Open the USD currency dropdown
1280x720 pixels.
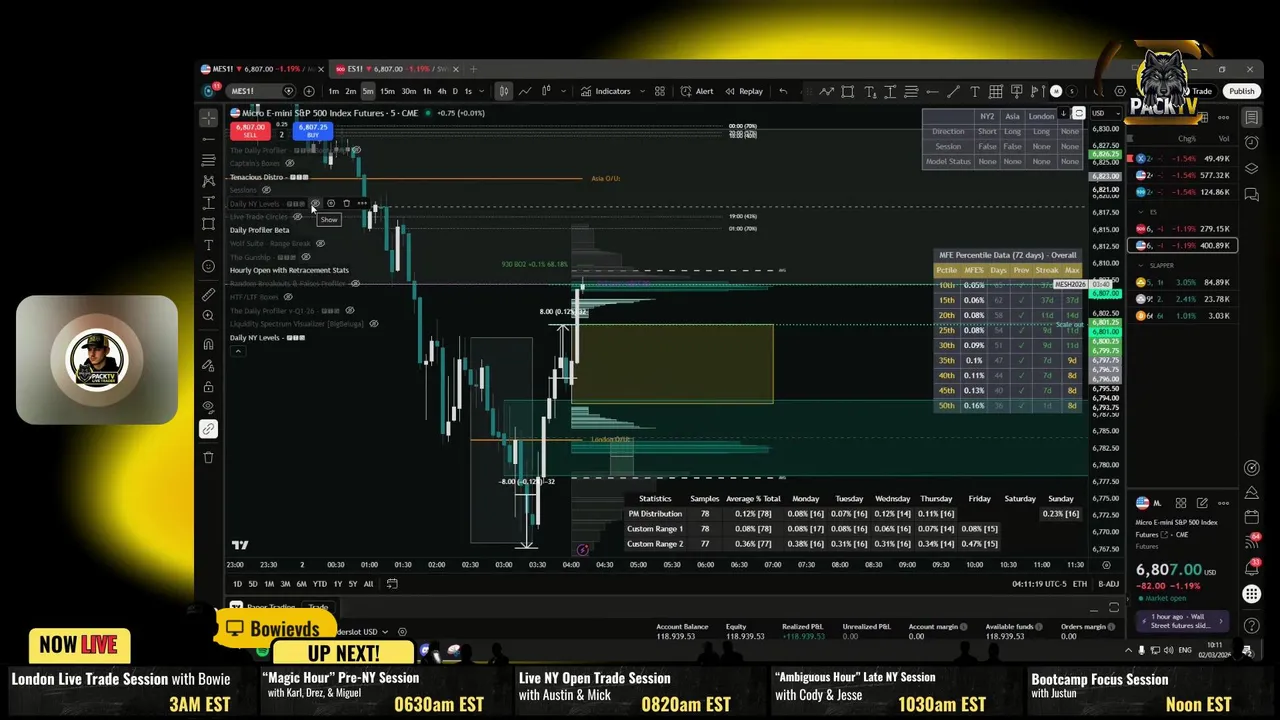click(x=1104, y=113)
